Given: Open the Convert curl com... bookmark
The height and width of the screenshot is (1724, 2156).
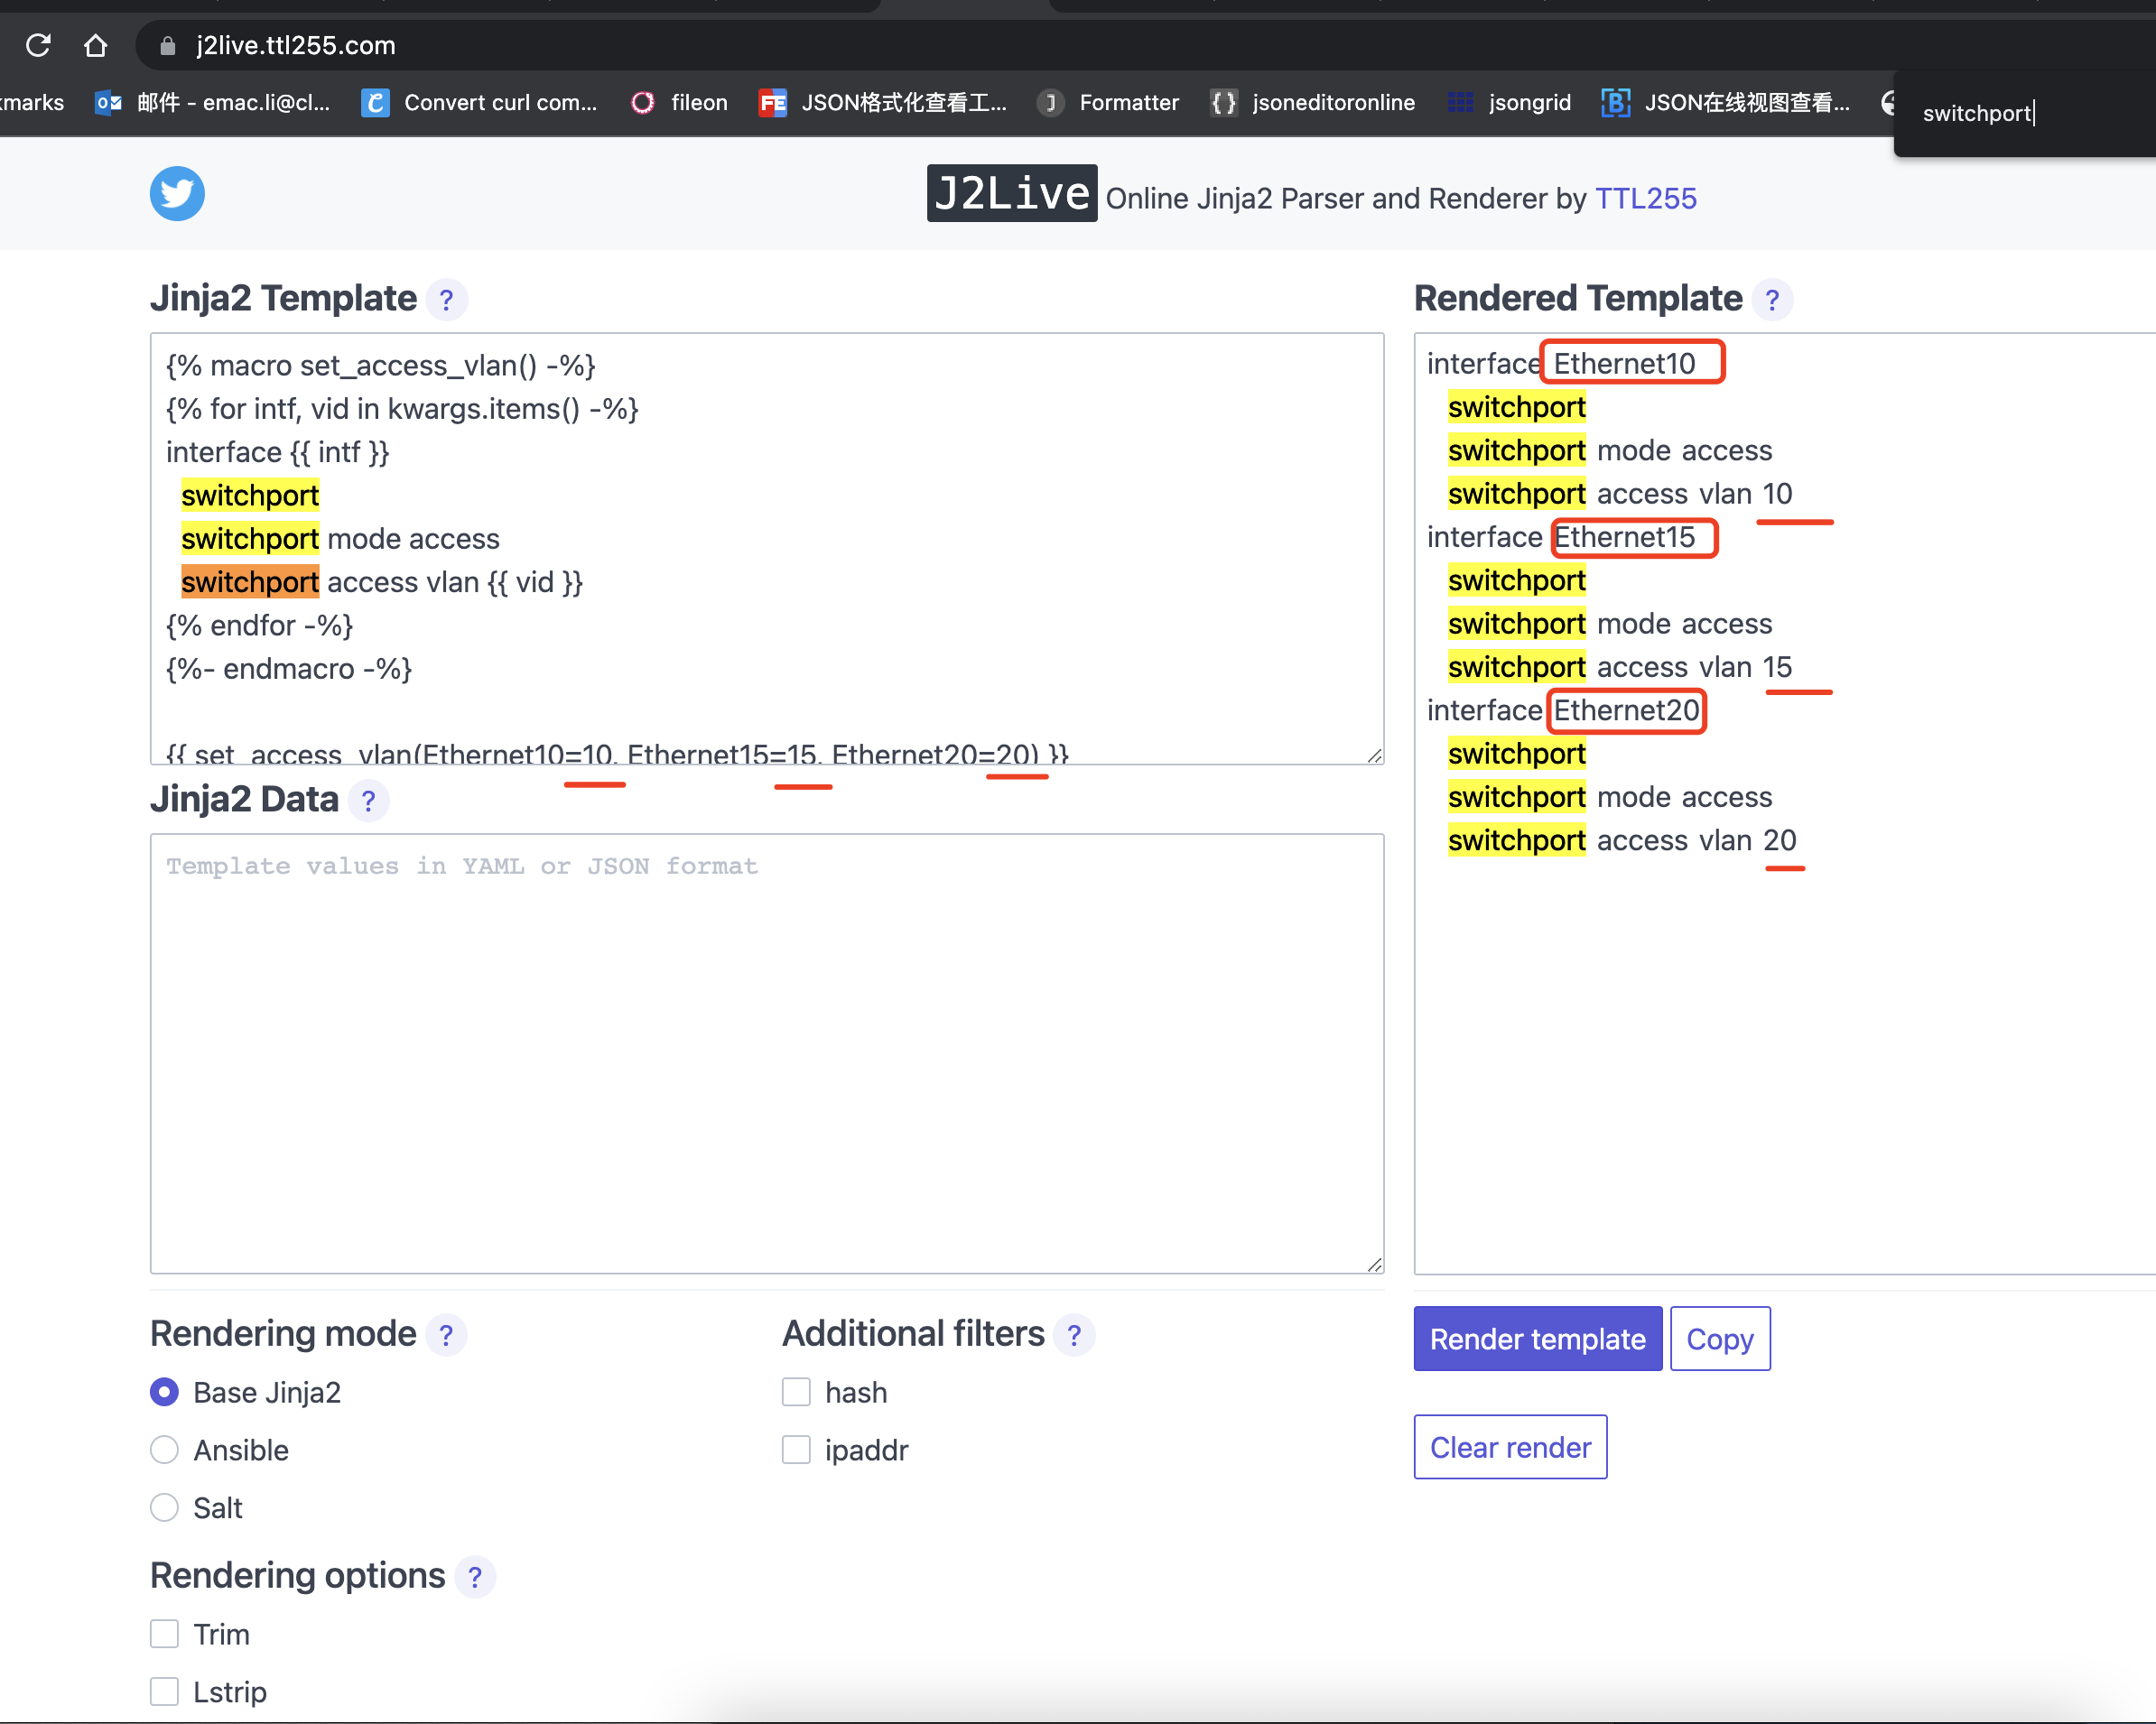Looking at the screenshot, I should pos(480,102).
